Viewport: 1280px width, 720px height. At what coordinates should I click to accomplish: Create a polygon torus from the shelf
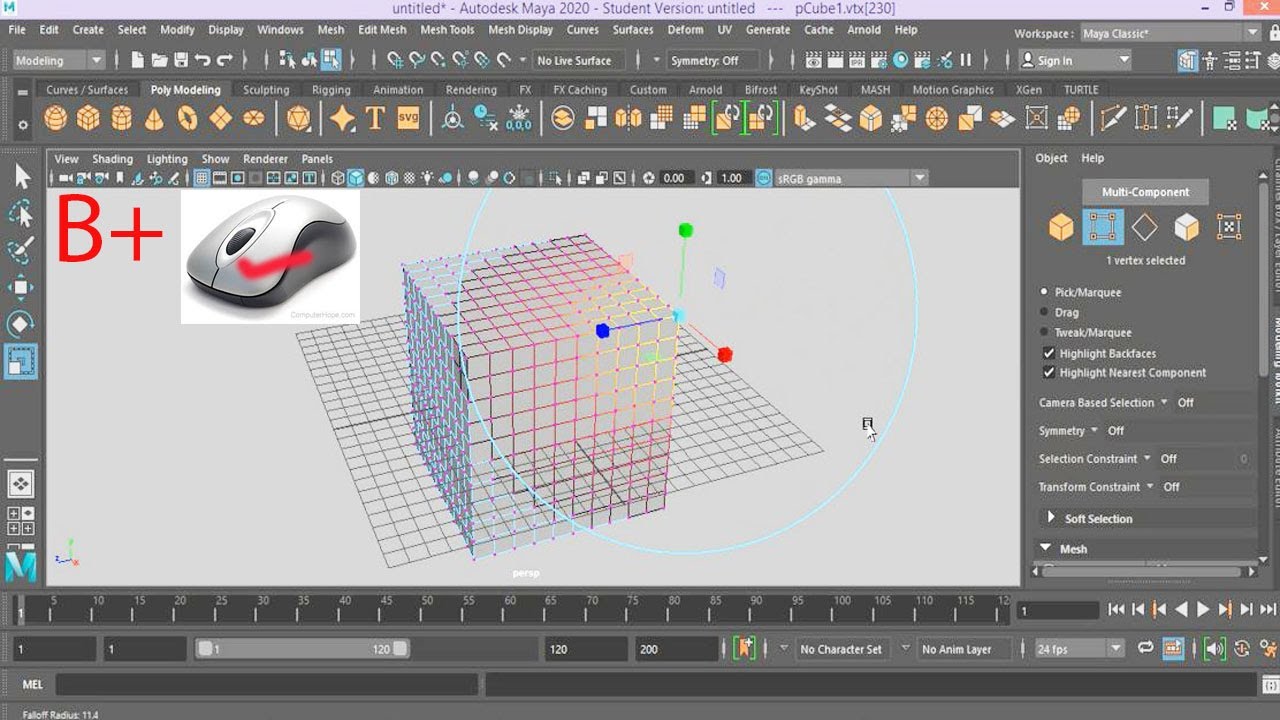[x=187, y=119]
